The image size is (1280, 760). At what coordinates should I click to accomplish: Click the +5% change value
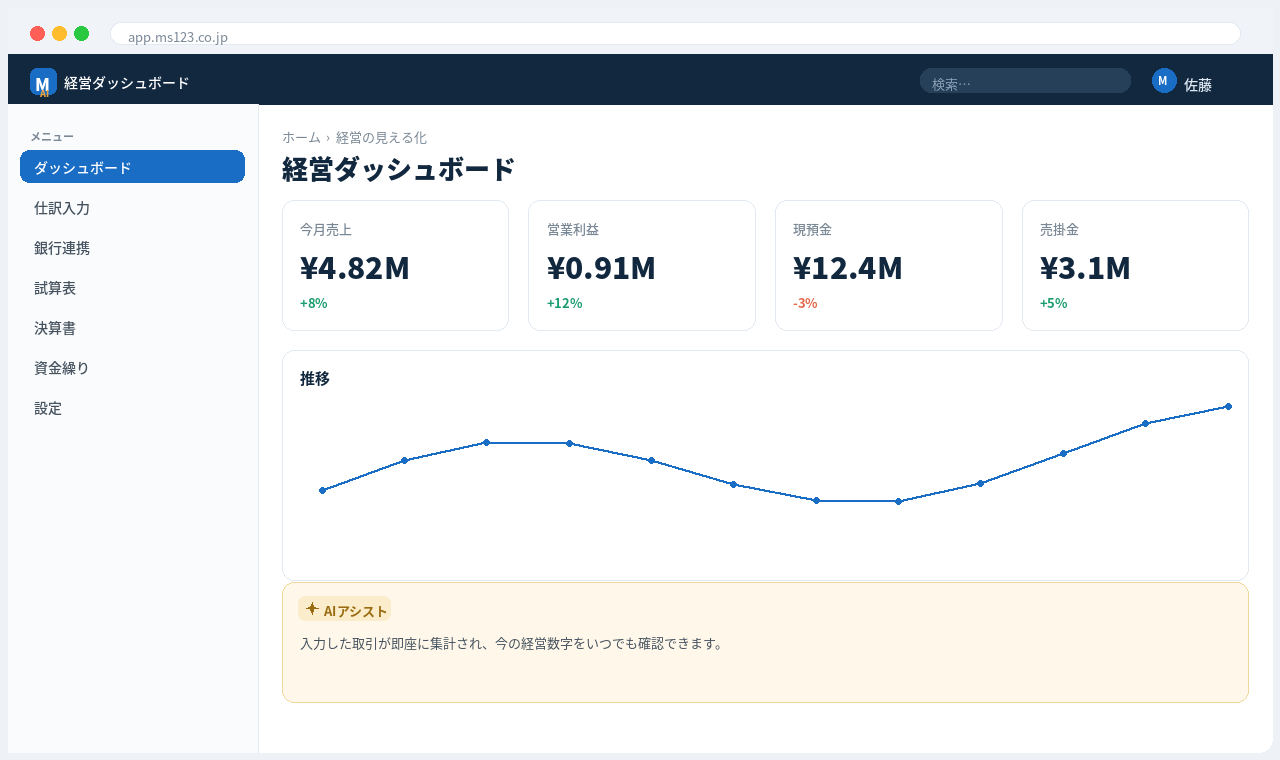point(1054,303)
